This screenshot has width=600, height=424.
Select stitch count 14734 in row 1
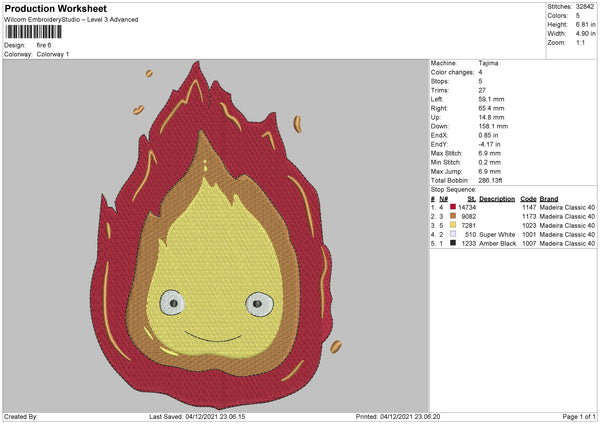coord(467,207)
